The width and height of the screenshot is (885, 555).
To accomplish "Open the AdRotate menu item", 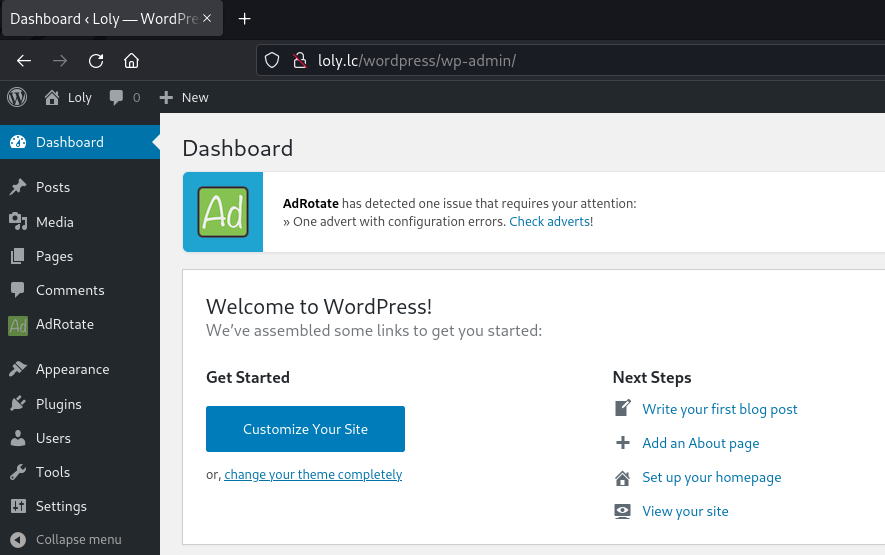I will pos(64,324).
